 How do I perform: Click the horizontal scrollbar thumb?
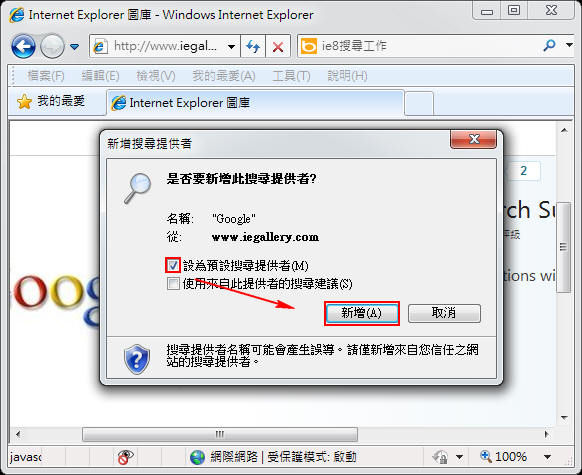click(220, 434)
